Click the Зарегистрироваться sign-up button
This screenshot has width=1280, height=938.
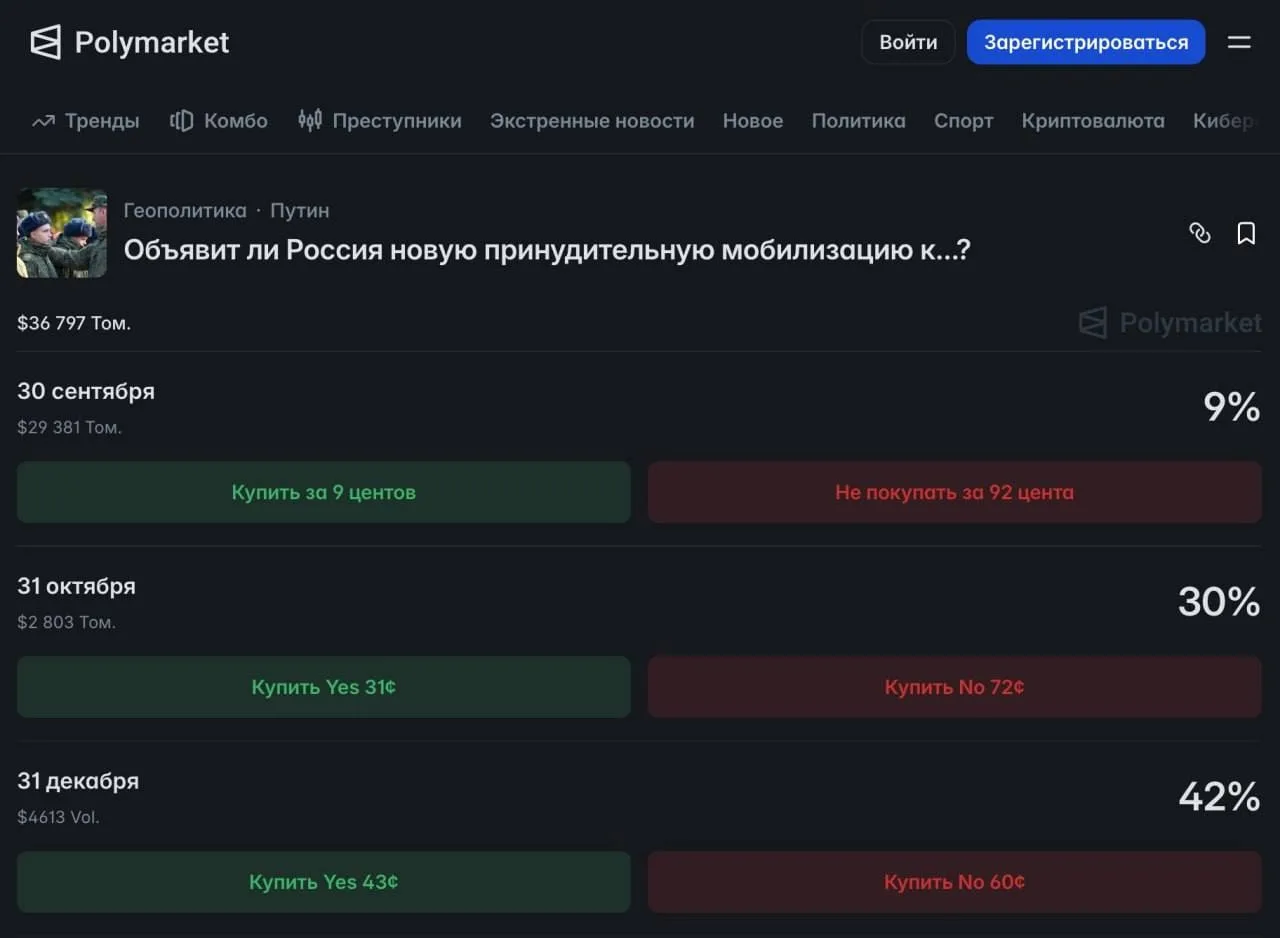click(x=1086, y=42)
